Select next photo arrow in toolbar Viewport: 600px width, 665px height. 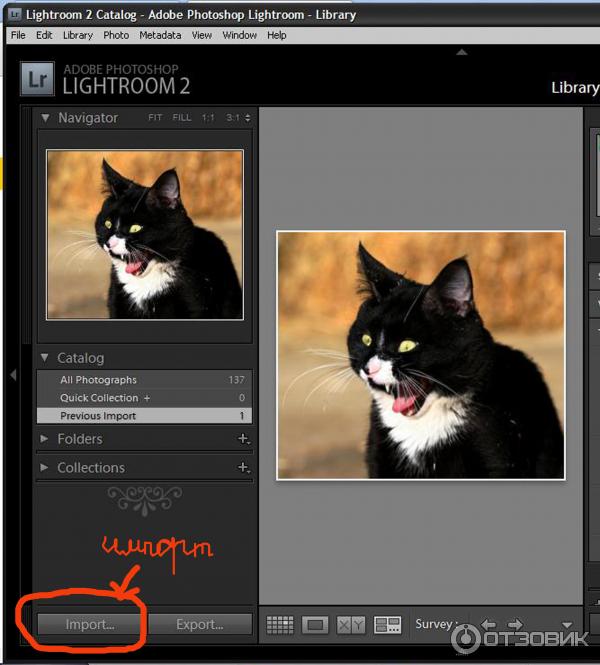(515, 625)
